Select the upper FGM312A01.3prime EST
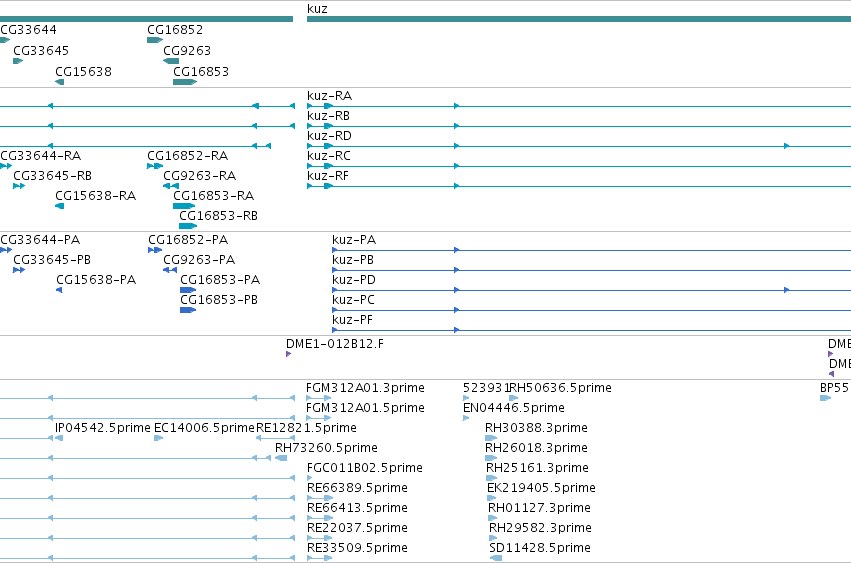851x563 pixels. 319,398
